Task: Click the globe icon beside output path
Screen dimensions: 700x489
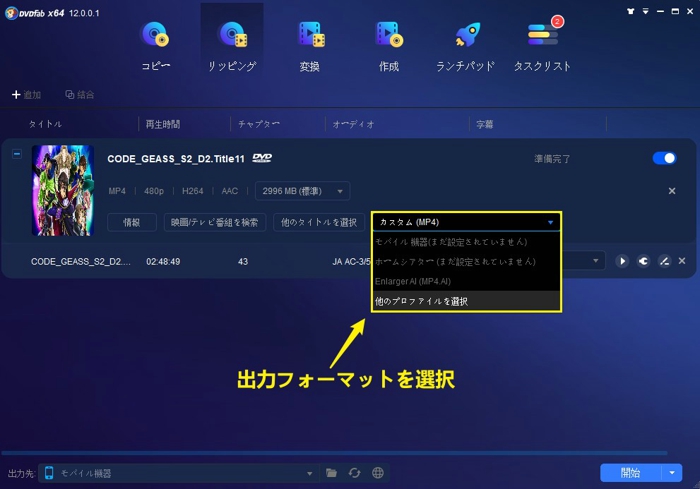Action: (377, 473)
